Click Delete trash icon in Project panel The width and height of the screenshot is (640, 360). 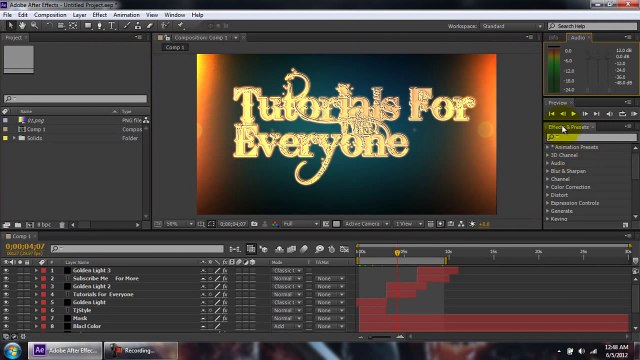[x=62, y=225]
